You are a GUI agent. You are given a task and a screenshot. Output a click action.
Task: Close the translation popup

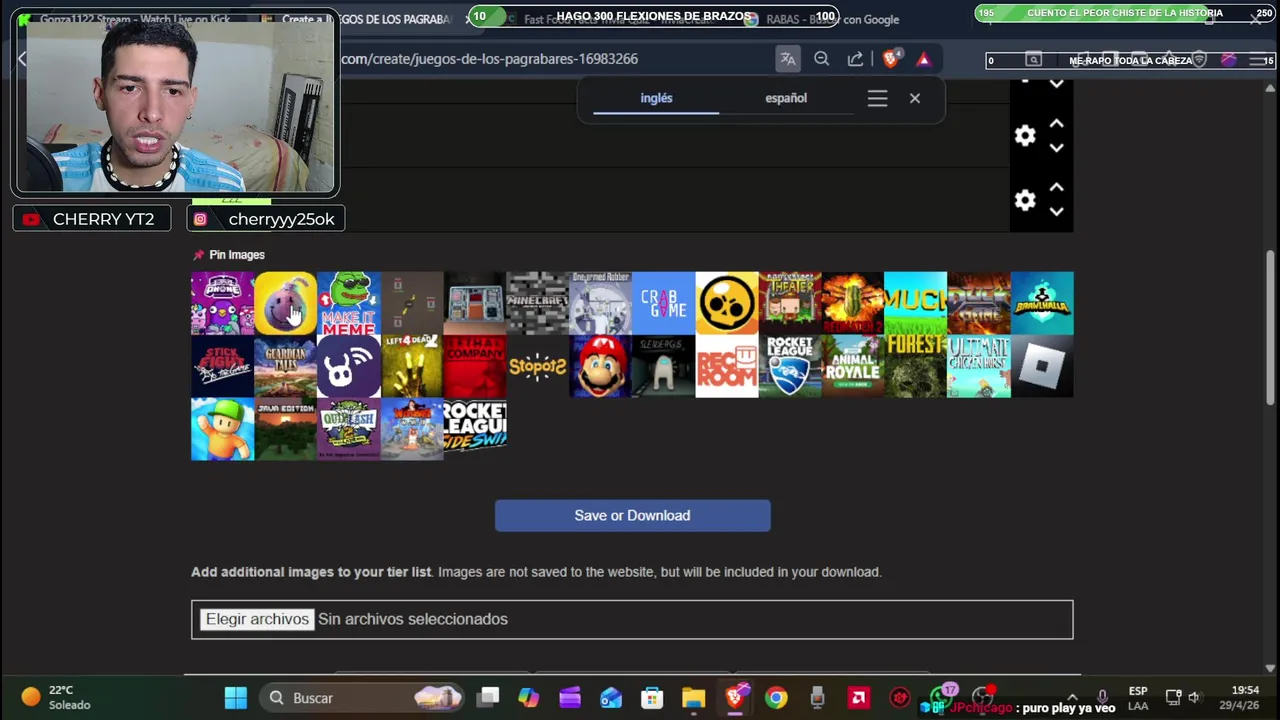click(914, 98)
